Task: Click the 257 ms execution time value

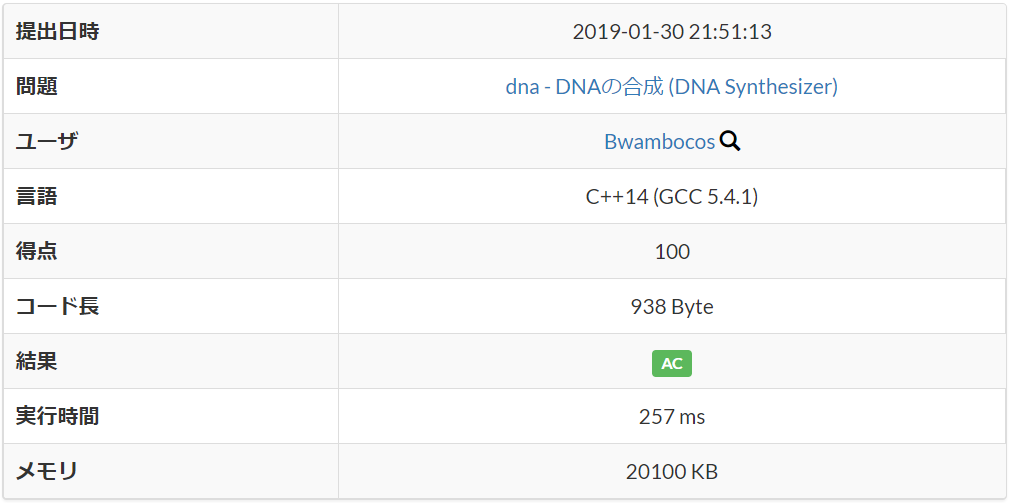Action: [672, 417]
